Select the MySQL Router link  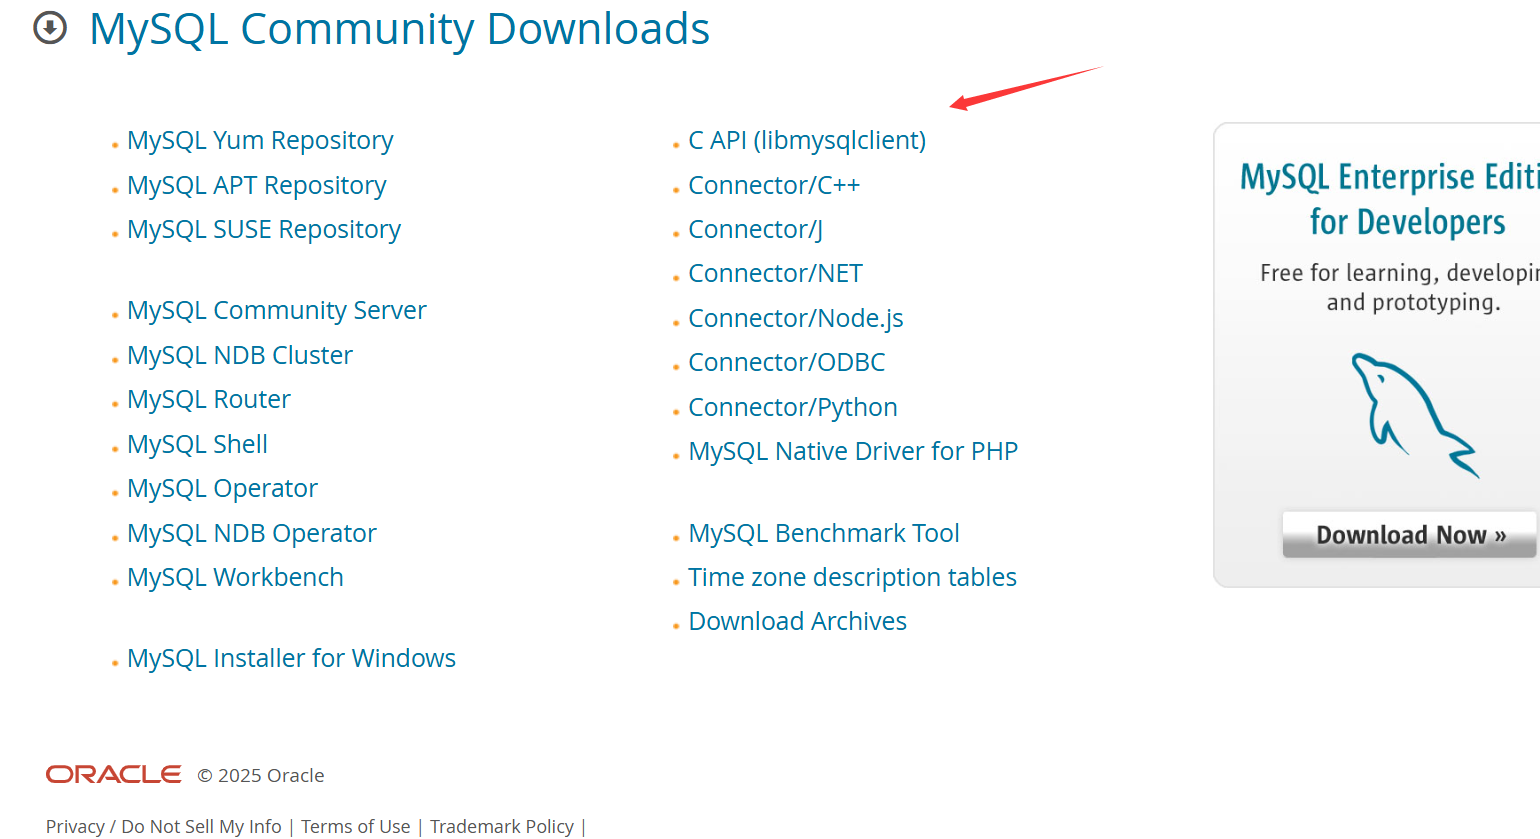(209, 400)
